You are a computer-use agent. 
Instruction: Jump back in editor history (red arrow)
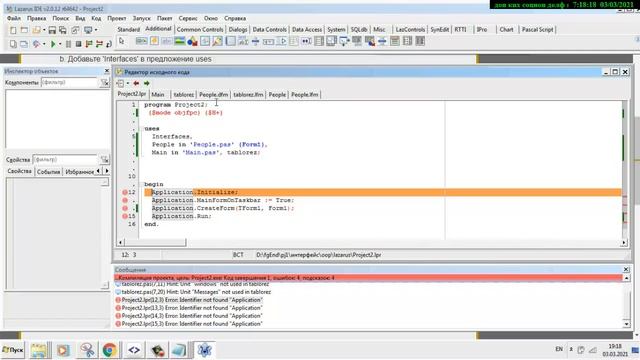[136, 83]
